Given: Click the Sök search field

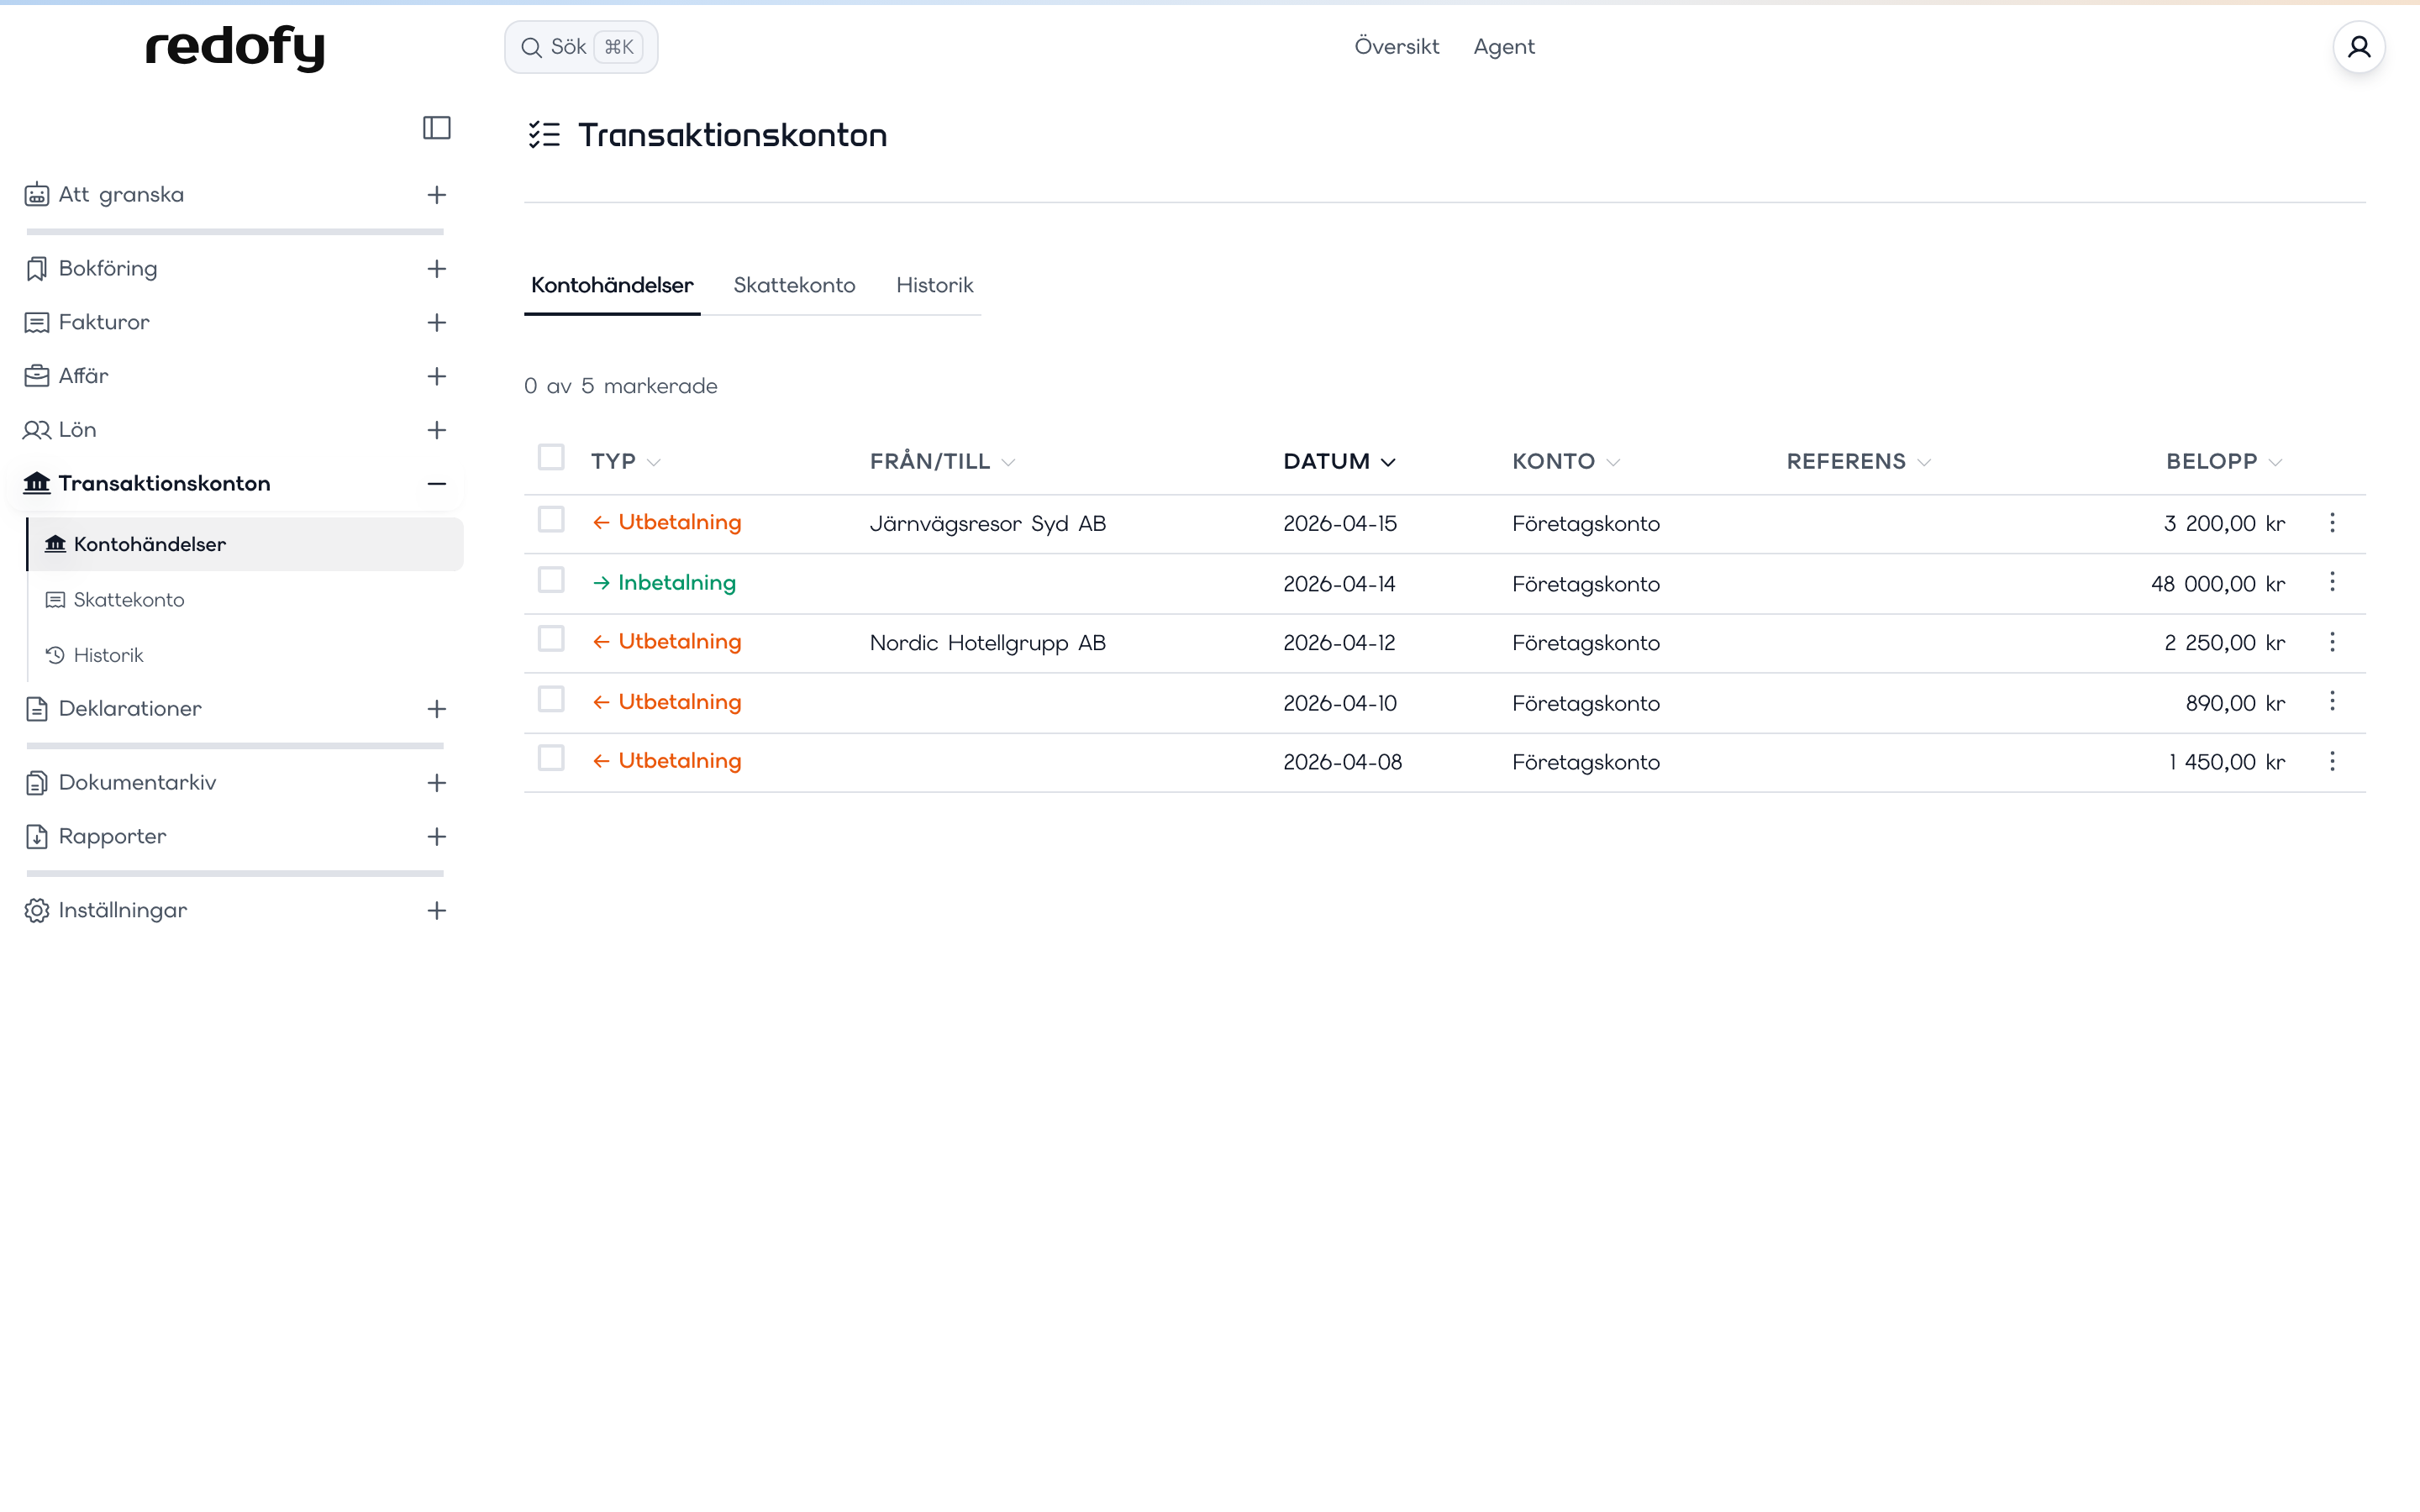Looking at the screenshot, I should (x=581, y=47).
